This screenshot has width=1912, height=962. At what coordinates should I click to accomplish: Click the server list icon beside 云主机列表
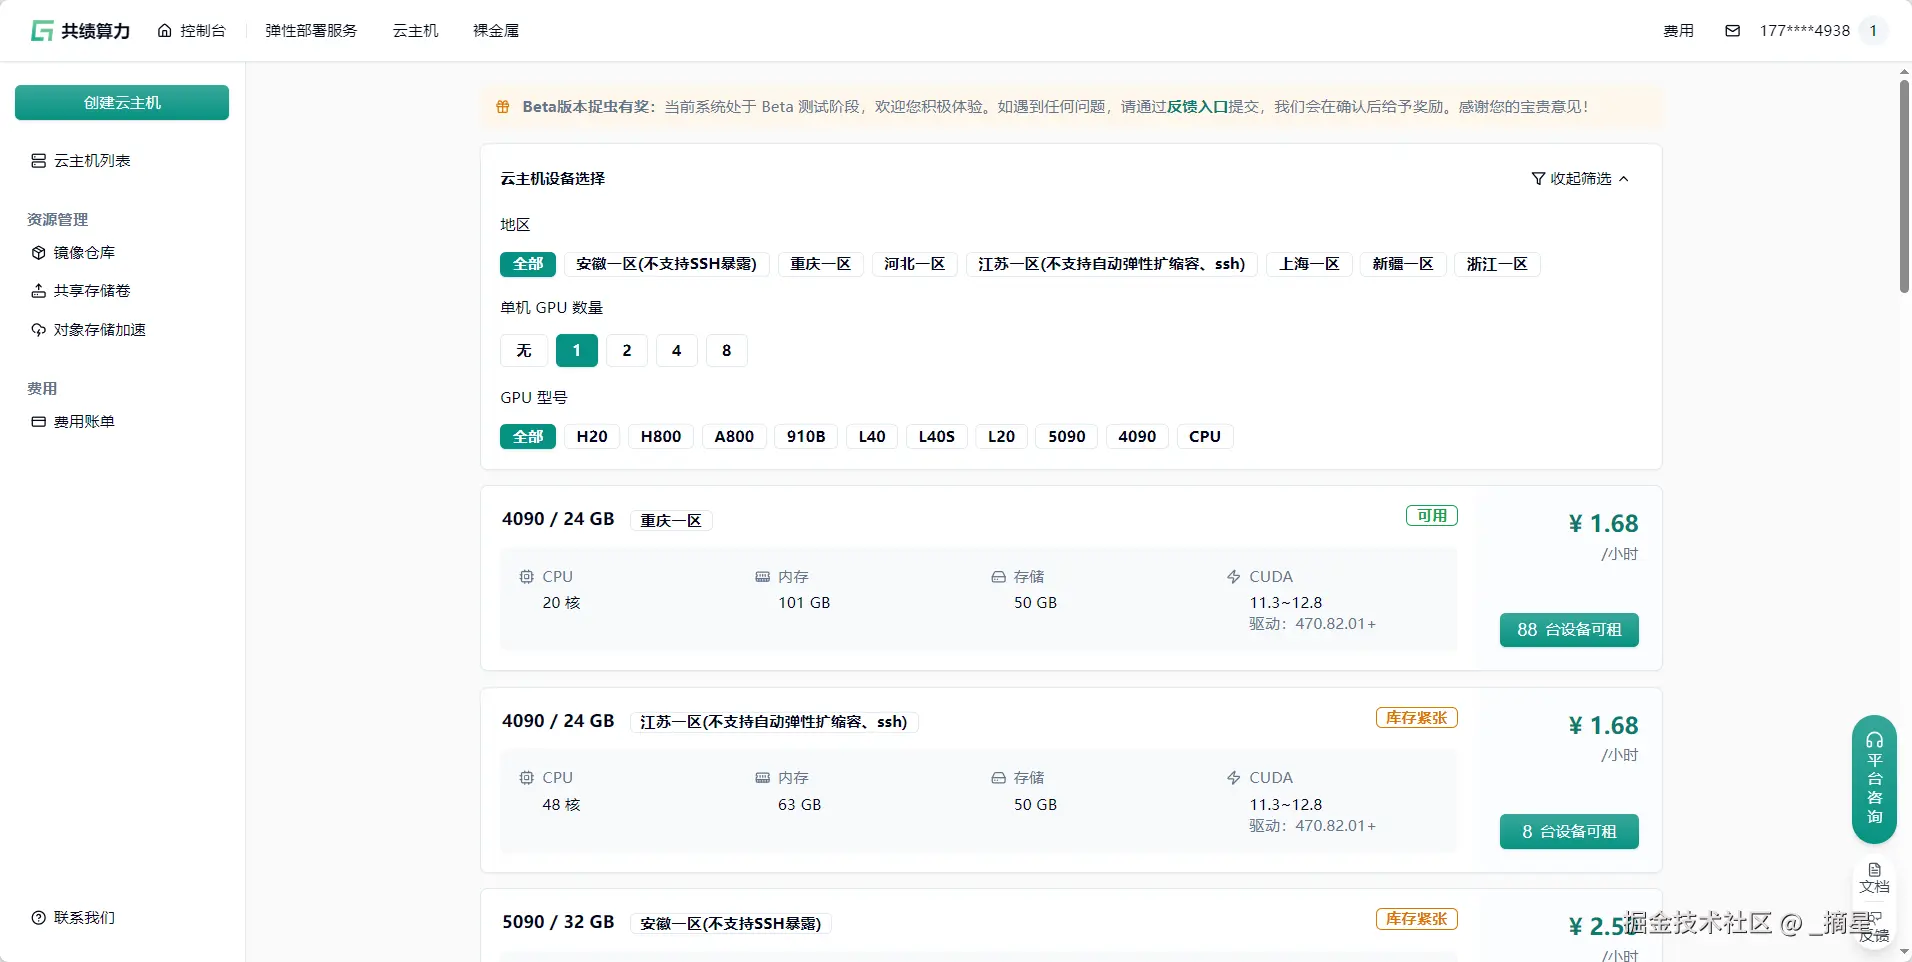tap(39, 161)
